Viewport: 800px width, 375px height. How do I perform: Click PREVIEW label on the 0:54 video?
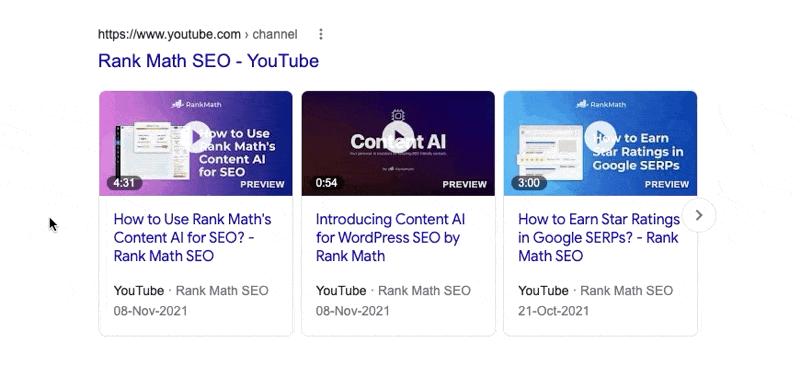pos(464,184)
